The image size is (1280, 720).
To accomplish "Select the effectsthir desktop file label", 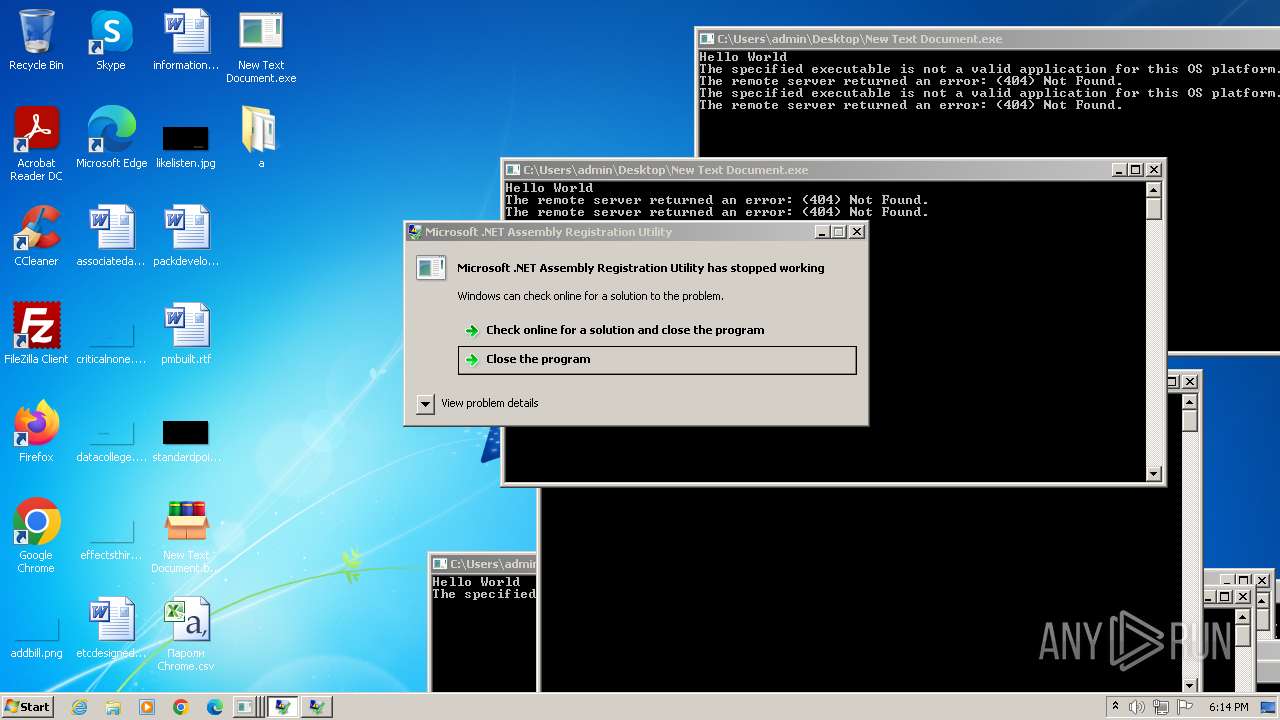I will pyautogui.click(x=111, y=555).
